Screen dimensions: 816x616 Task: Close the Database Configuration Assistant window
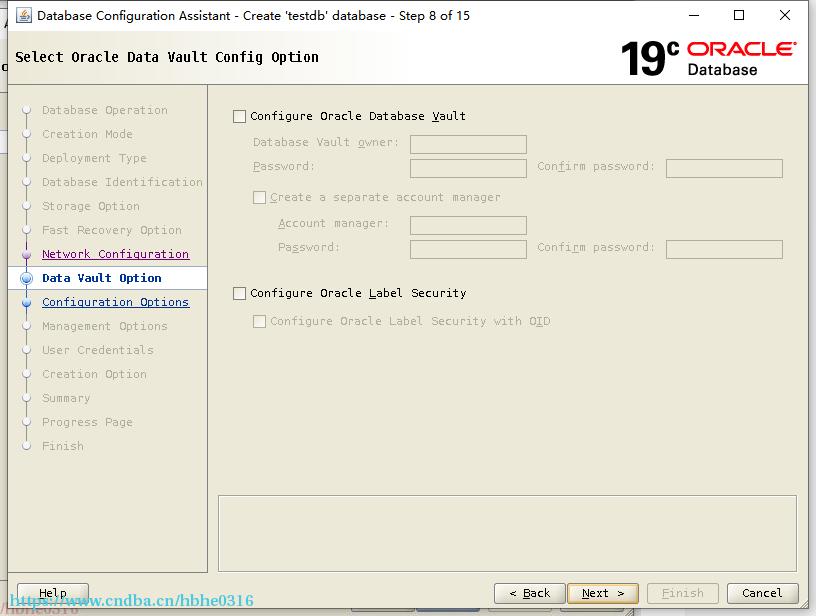(785, 15)
